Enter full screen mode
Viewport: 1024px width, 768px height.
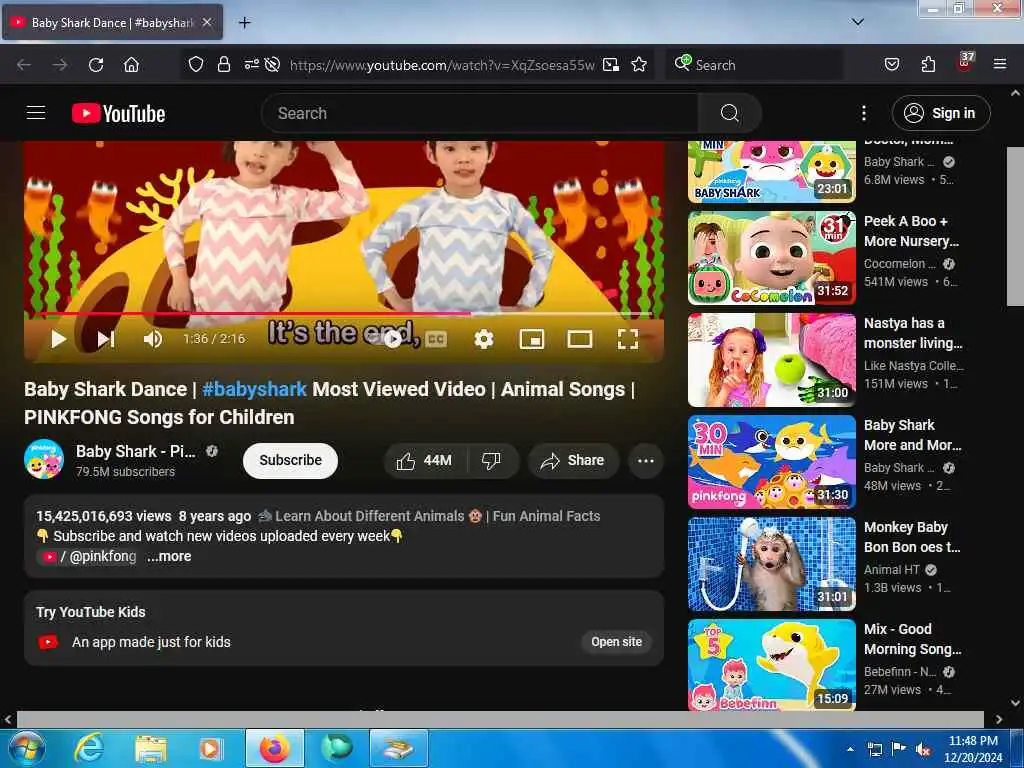628,339
